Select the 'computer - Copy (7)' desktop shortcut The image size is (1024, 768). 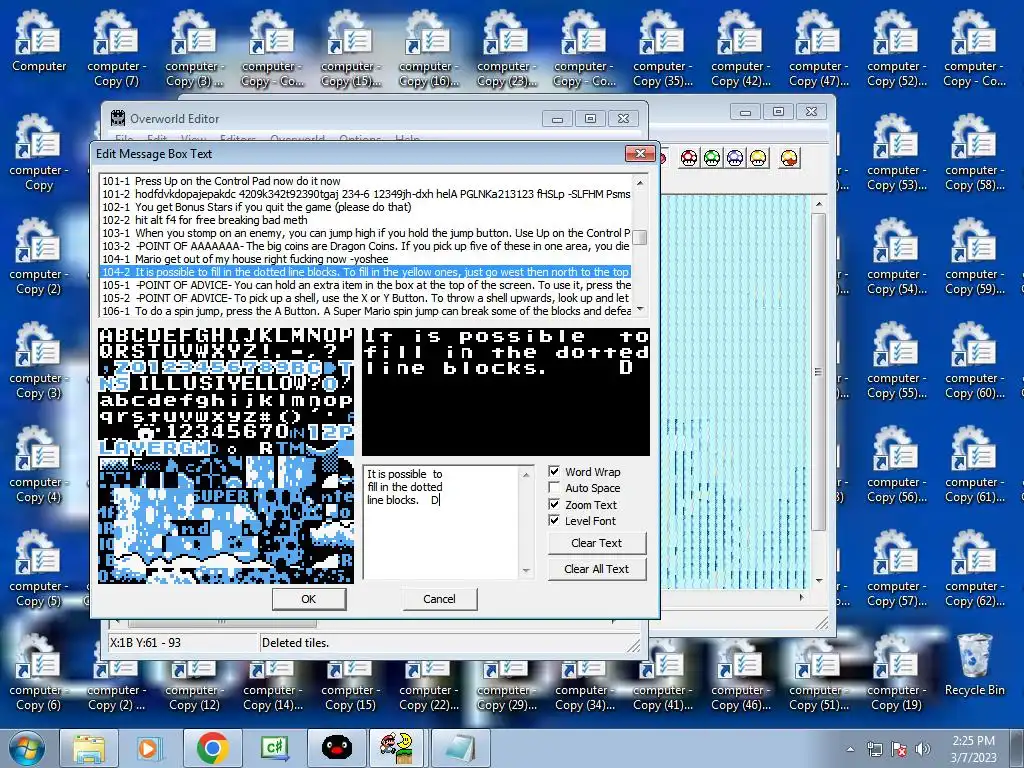[x=117, y=48]
